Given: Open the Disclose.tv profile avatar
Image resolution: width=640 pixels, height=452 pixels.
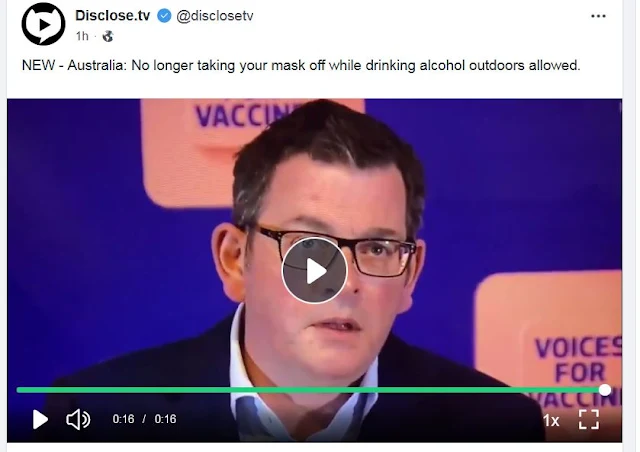Looking at the screenshot, I should click(43, 24).
